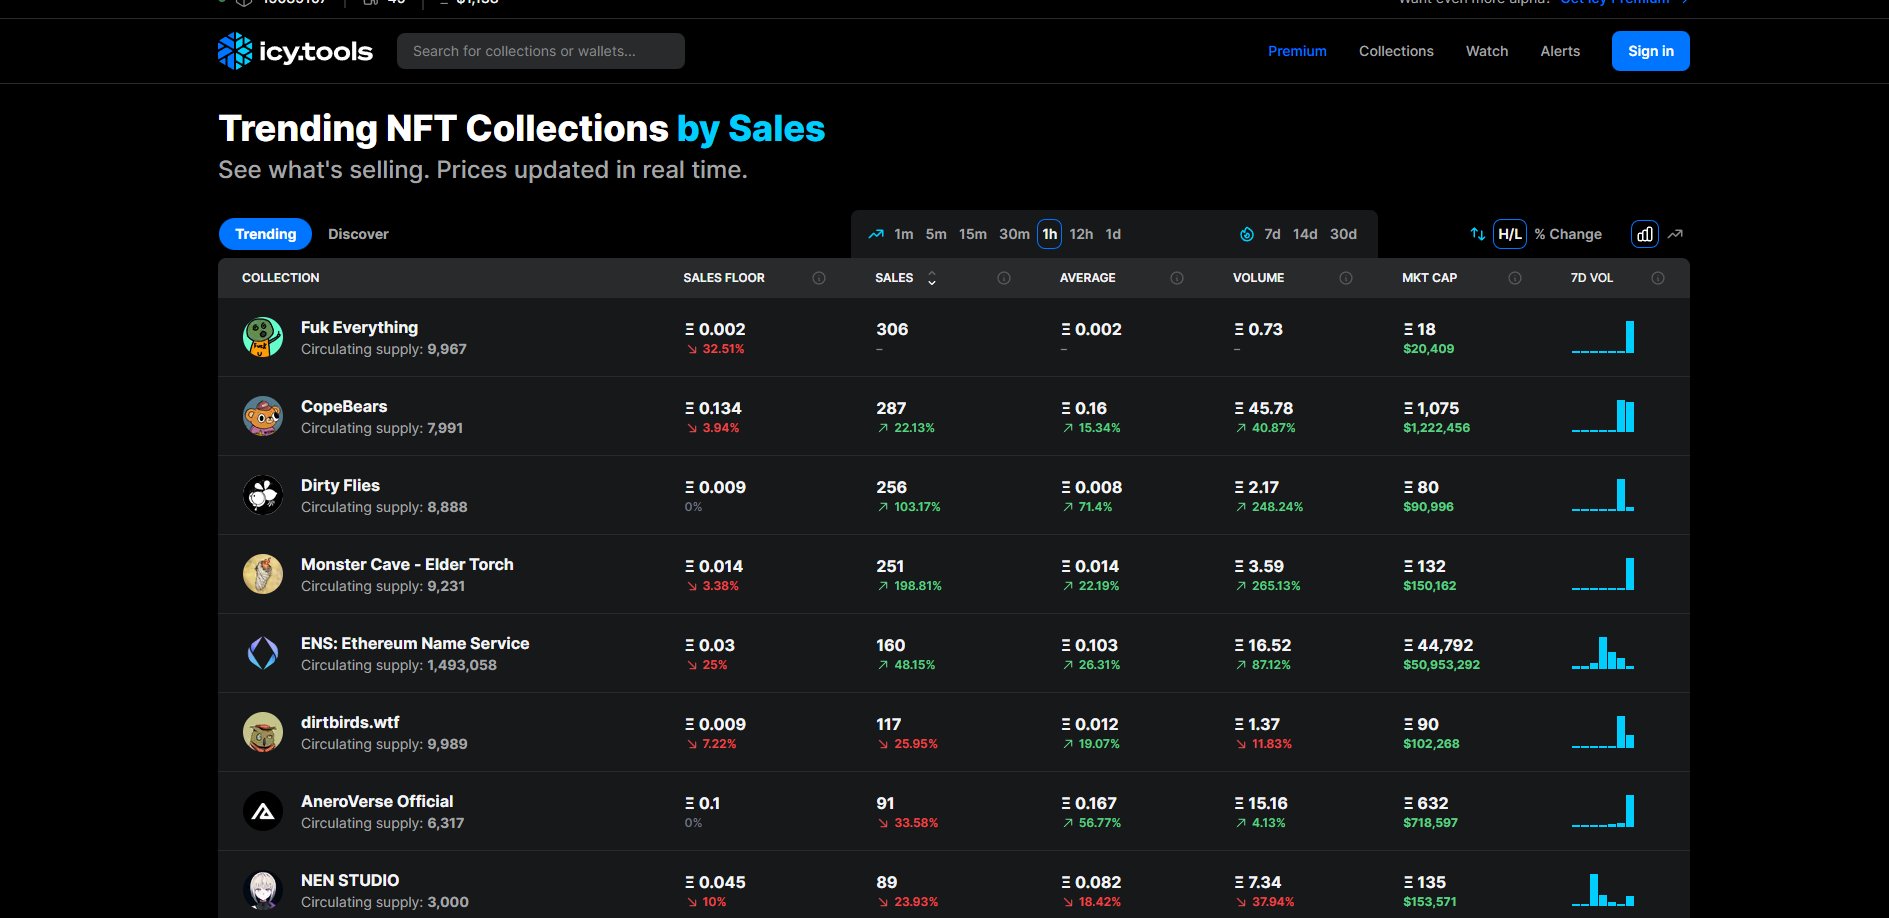This screenshot has width=1889, height=918.
Task: Open Alerts in the navigation
Action: (x=1560, y=51)
